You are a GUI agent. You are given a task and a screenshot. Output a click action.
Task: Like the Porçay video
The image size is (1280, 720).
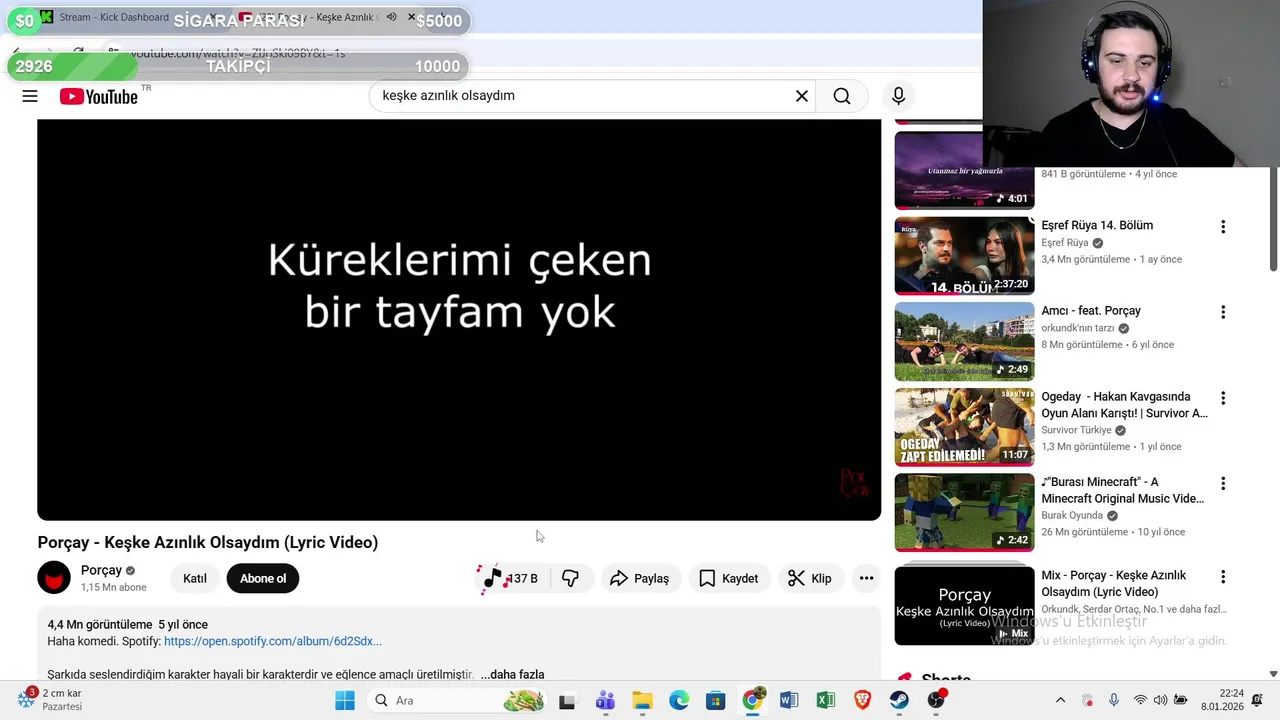pos(510,578)
